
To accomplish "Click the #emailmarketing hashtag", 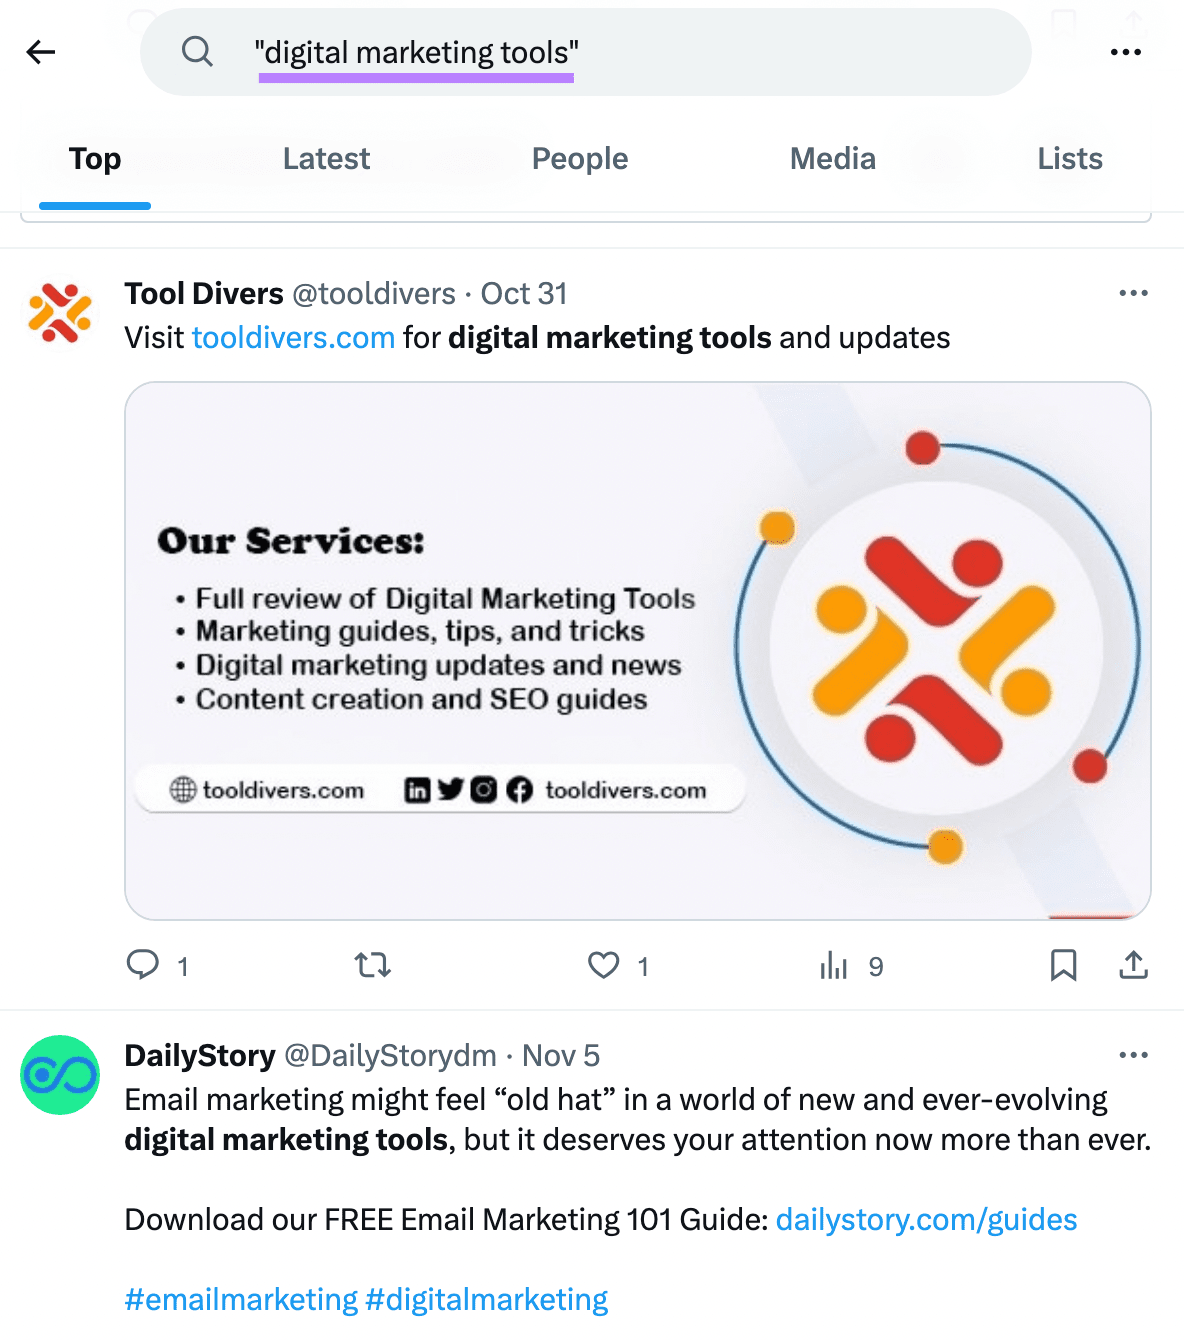I will (239, 1298).
